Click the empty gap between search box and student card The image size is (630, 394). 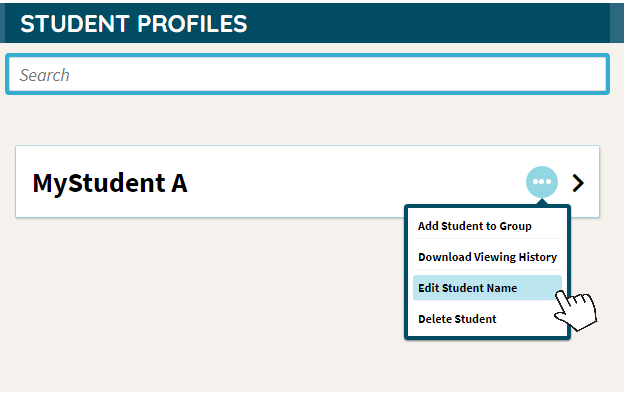(307, 120)
